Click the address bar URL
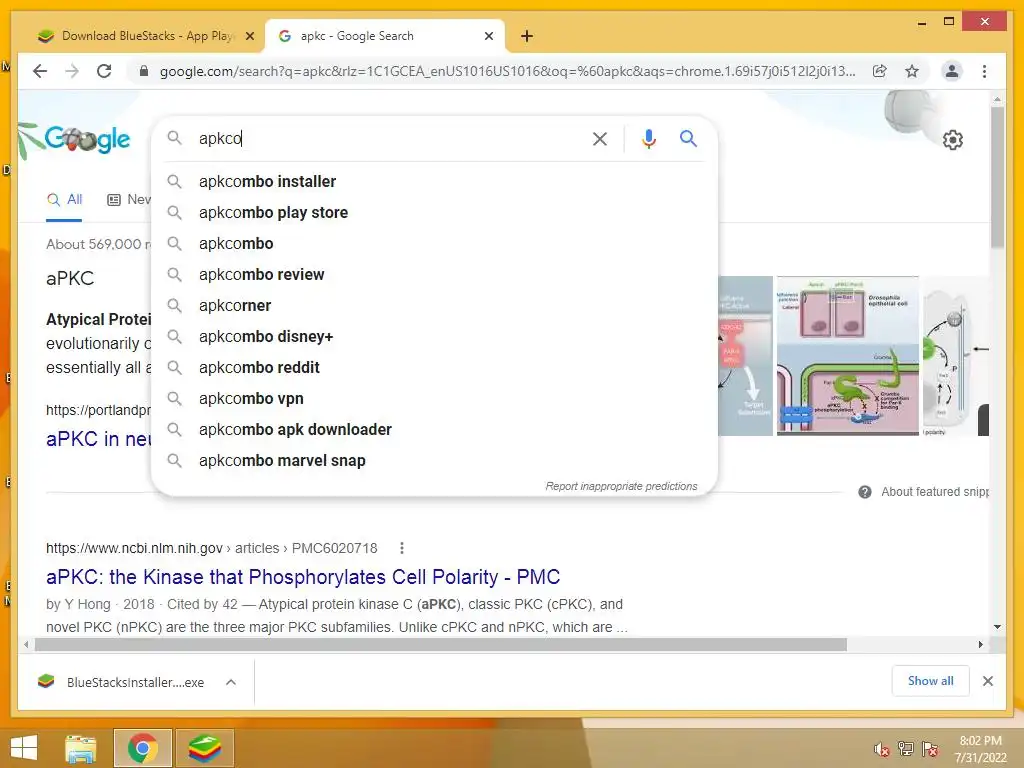The height and width of the screenshot is (768, 1024). (507, 71)
